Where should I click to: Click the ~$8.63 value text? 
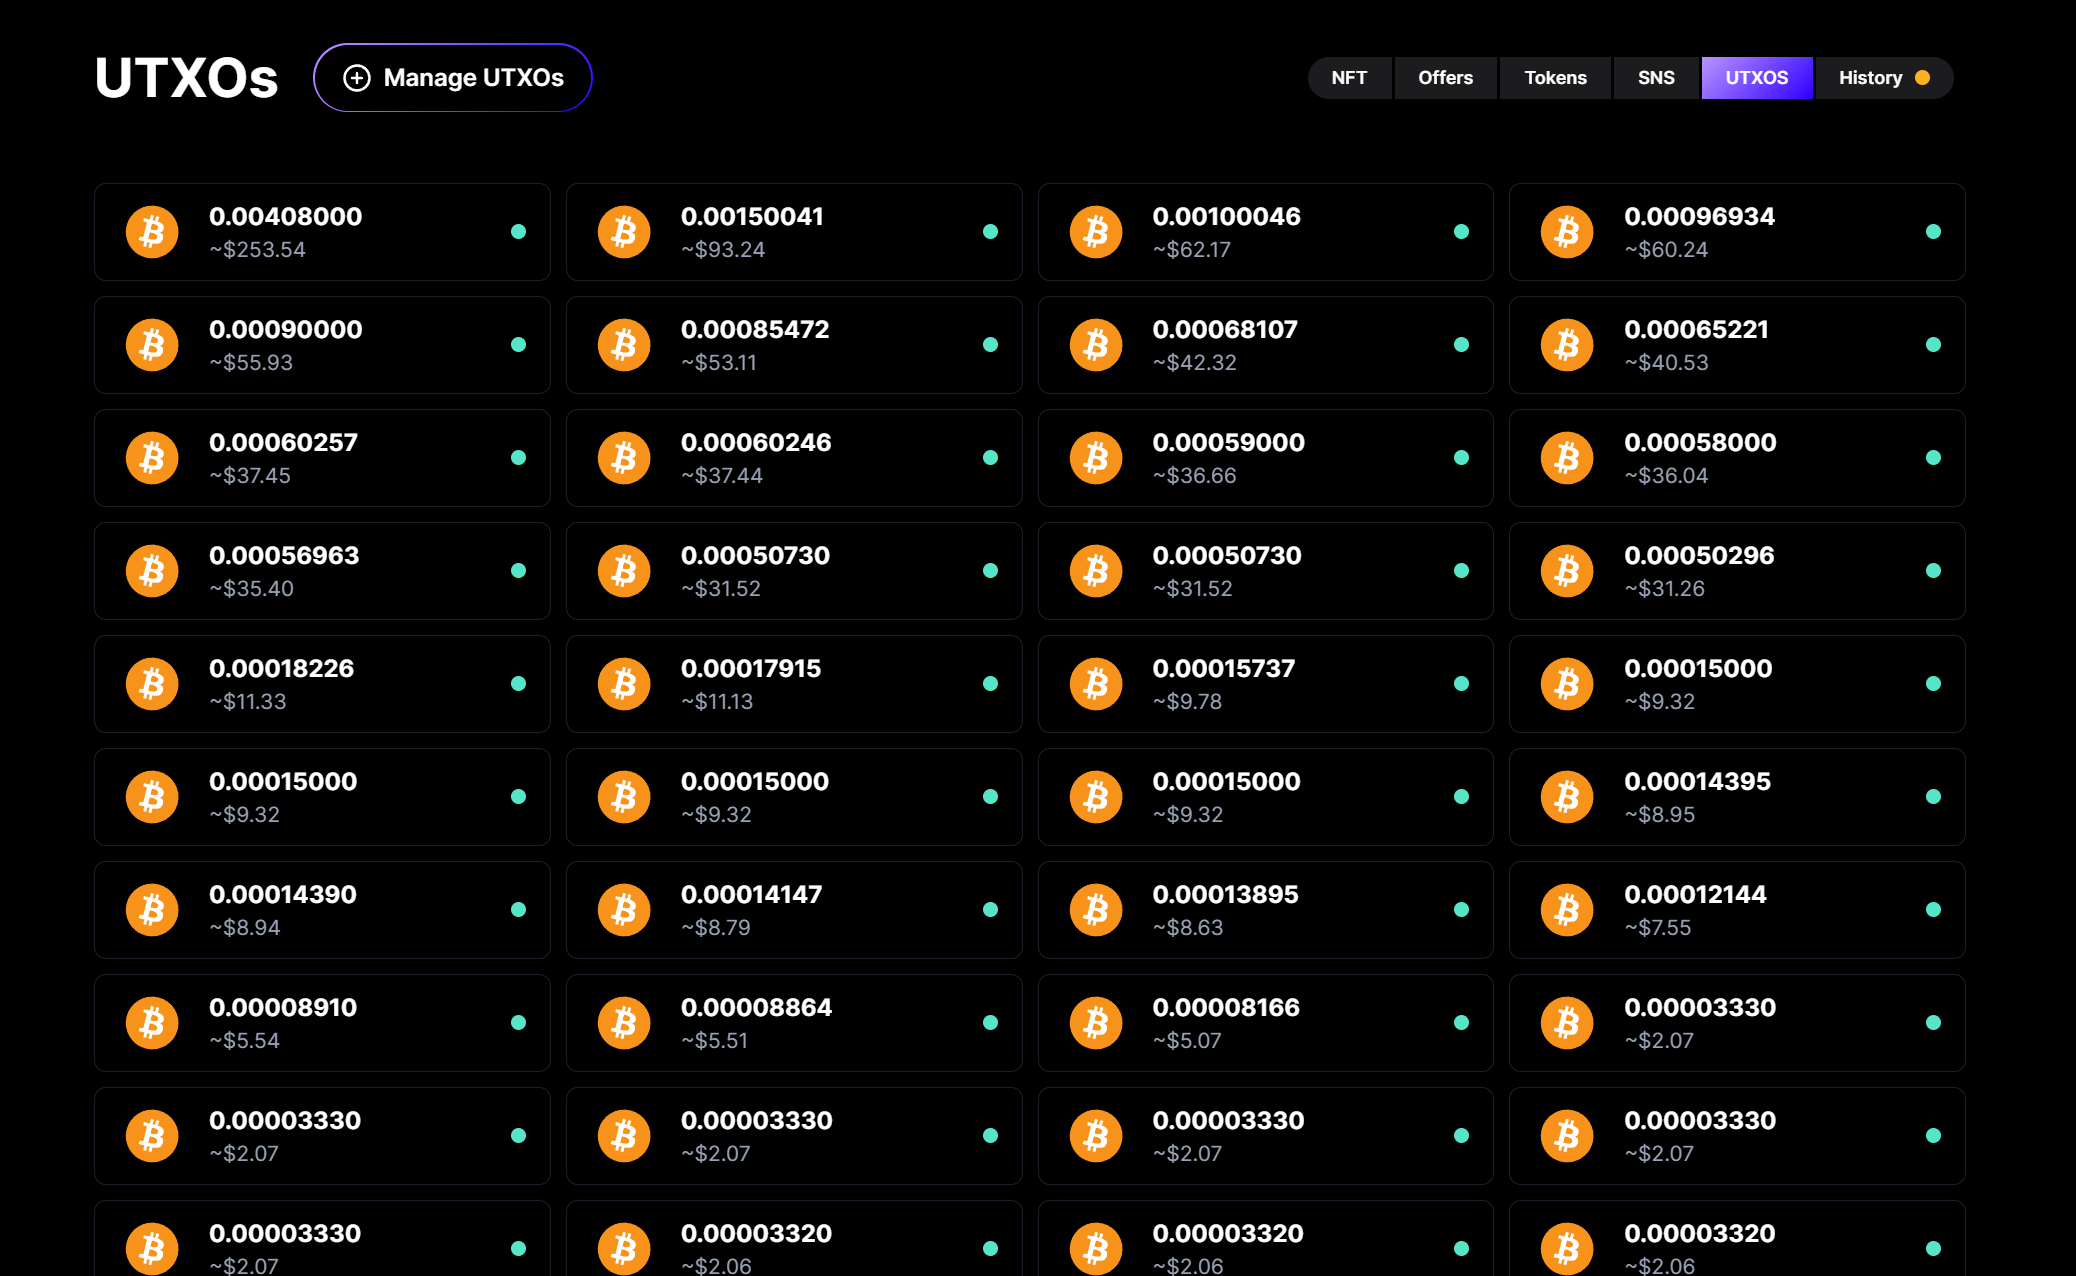coord(1188,928)
